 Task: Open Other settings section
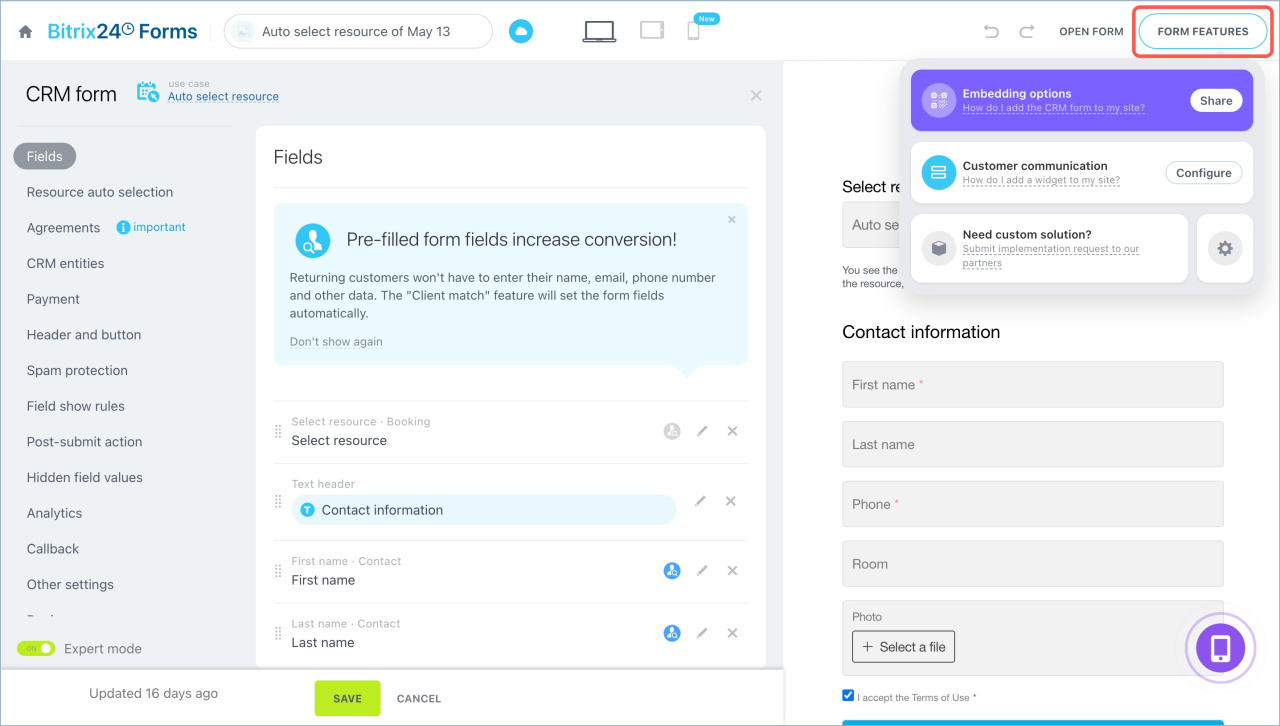tap(70, 584)
